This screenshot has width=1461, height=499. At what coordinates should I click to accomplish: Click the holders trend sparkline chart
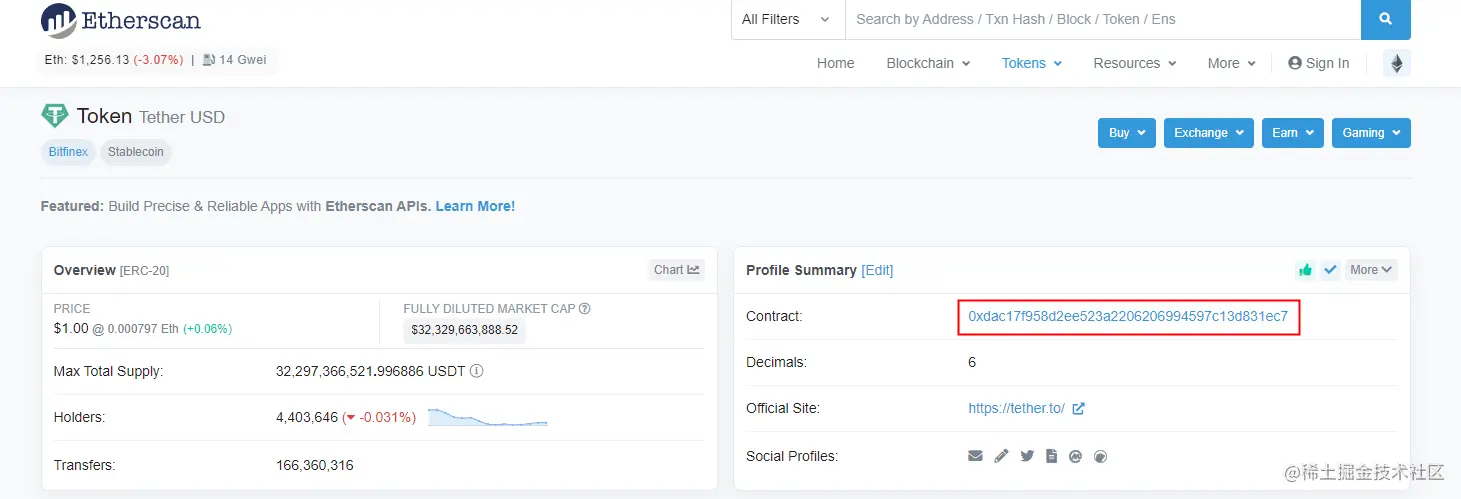click(x=488, y=417)
